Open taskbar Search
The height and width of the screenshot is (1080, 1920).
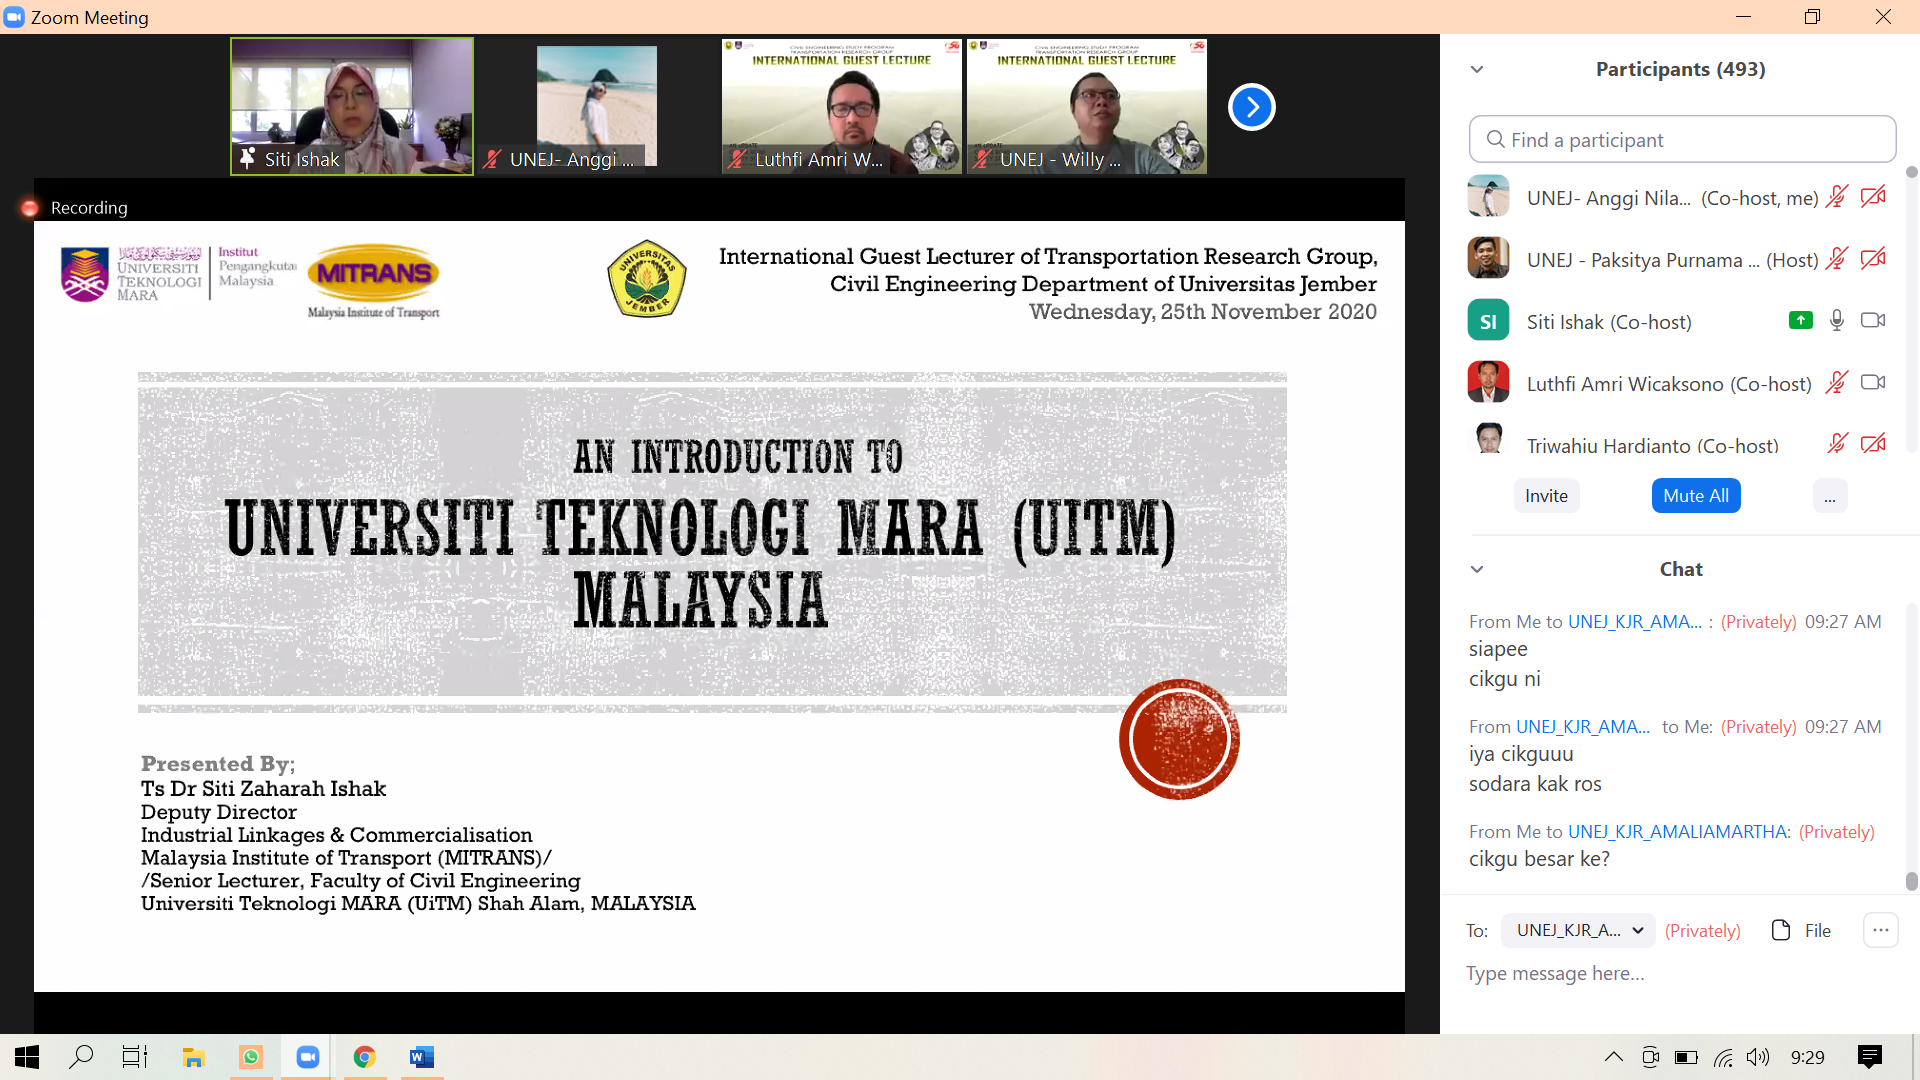click(81, 1057)
